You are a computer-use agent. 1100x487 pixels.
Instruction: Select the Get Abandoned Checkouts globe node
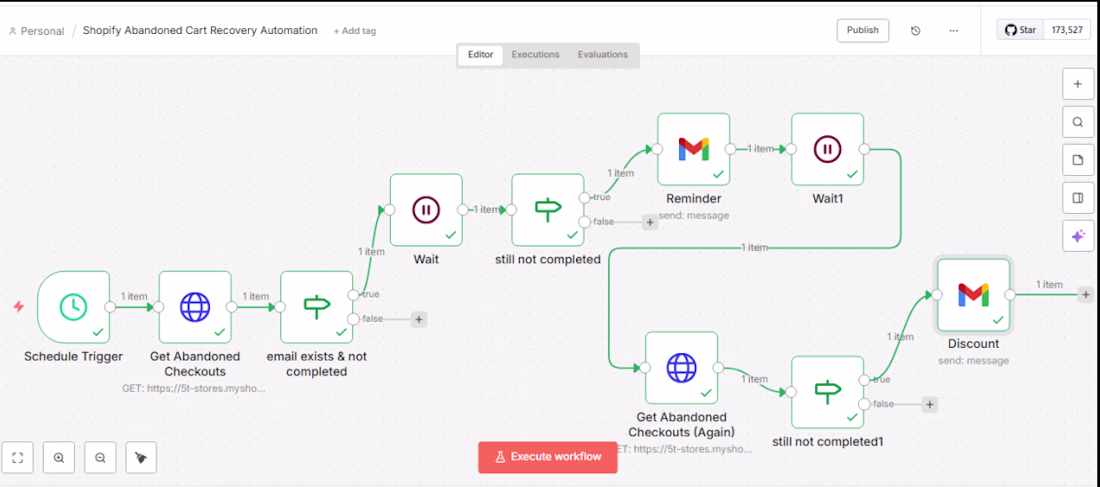(195, 307)
